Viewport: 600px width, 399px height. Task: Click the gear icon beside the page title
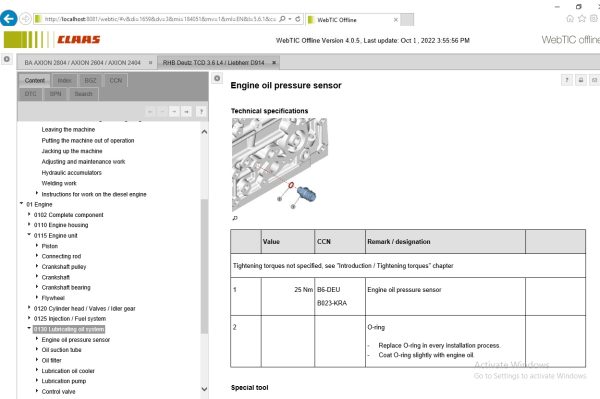click(x=217, y=78)
